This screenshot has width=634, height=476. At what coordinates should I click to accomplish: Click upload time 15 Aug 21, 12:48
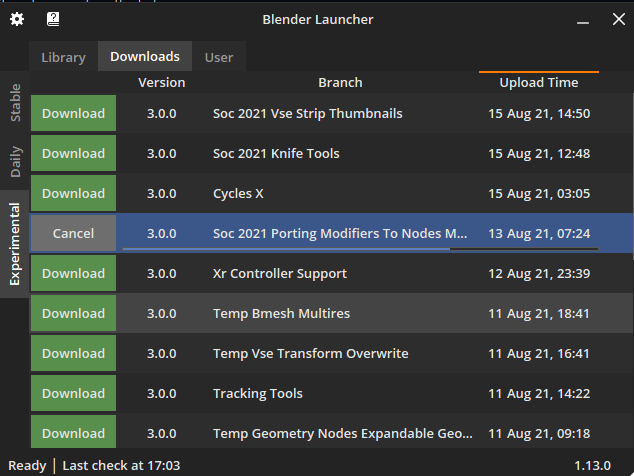(x=539, y=154)
